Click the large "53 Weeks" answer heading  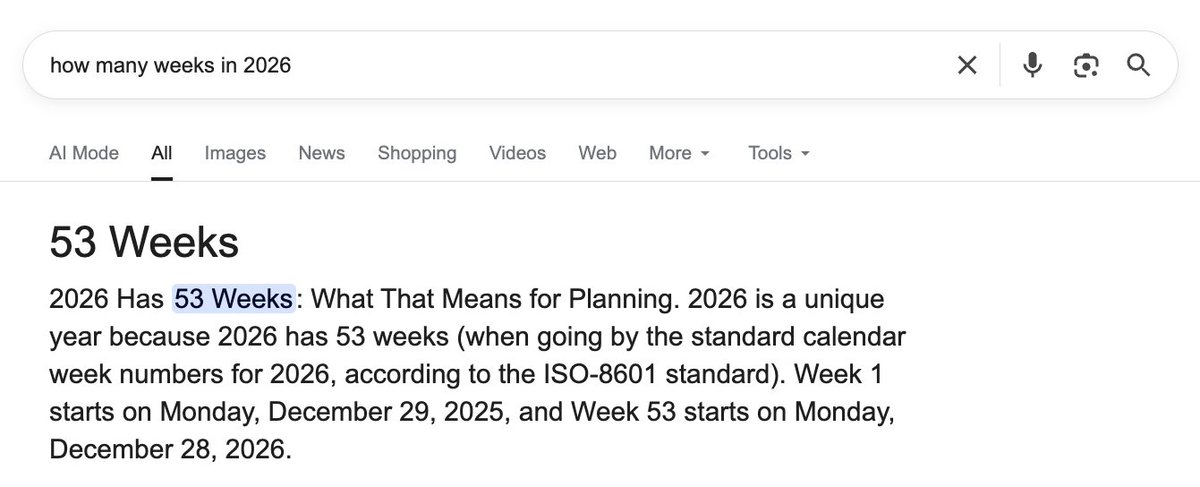[x=144, y=242]
